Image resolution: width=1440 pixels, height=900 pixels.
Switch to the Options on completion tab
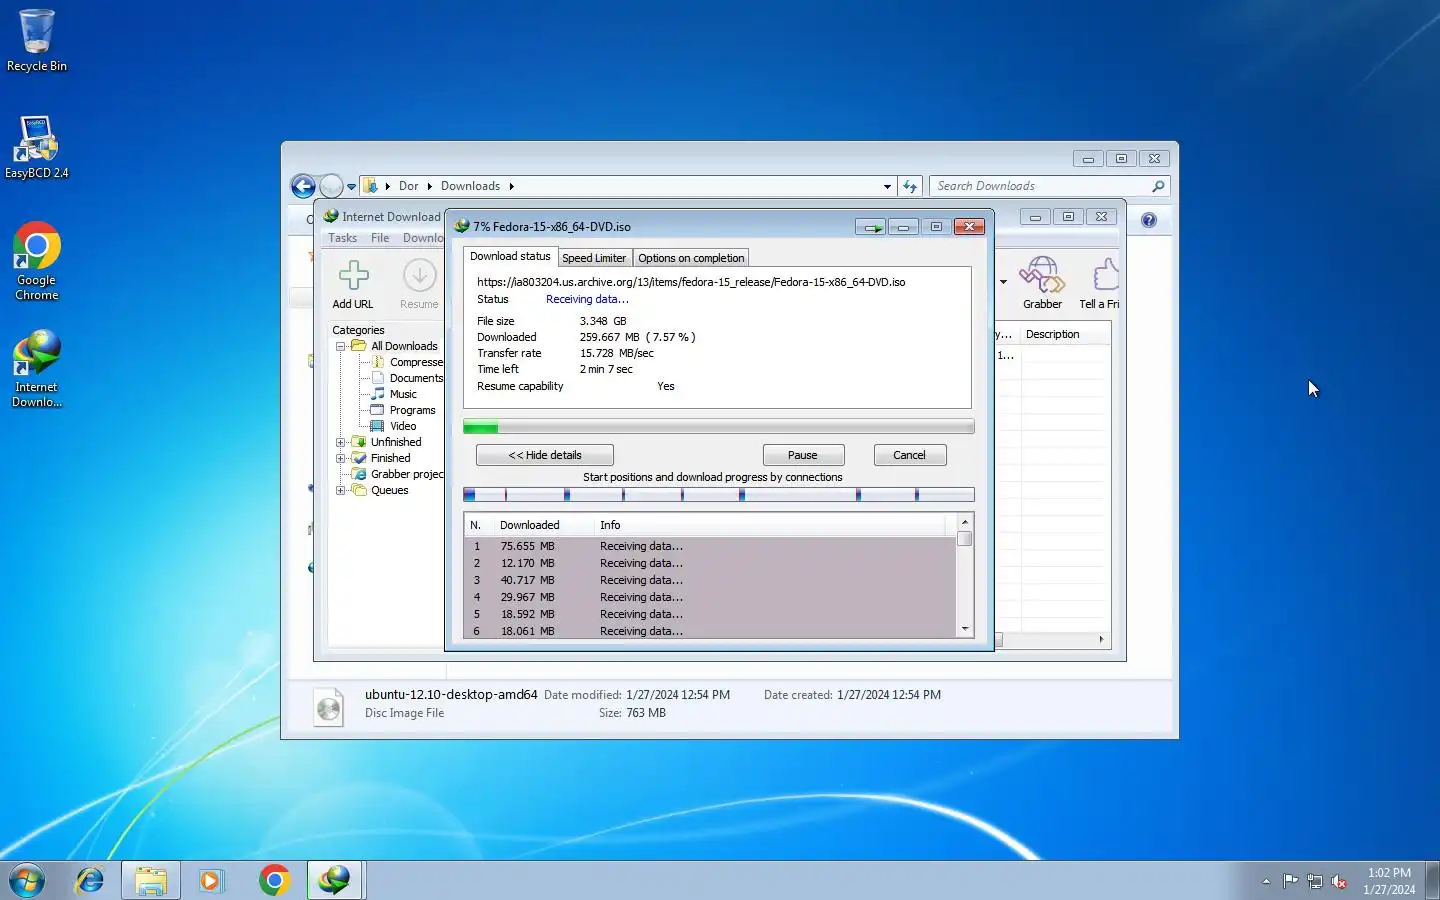point(691,258)
